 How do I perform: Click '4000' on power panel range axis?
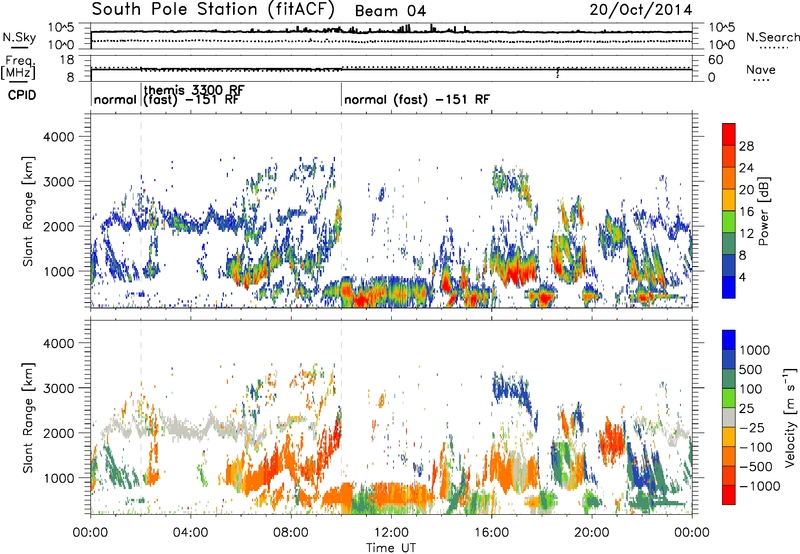tap(58, 137)
